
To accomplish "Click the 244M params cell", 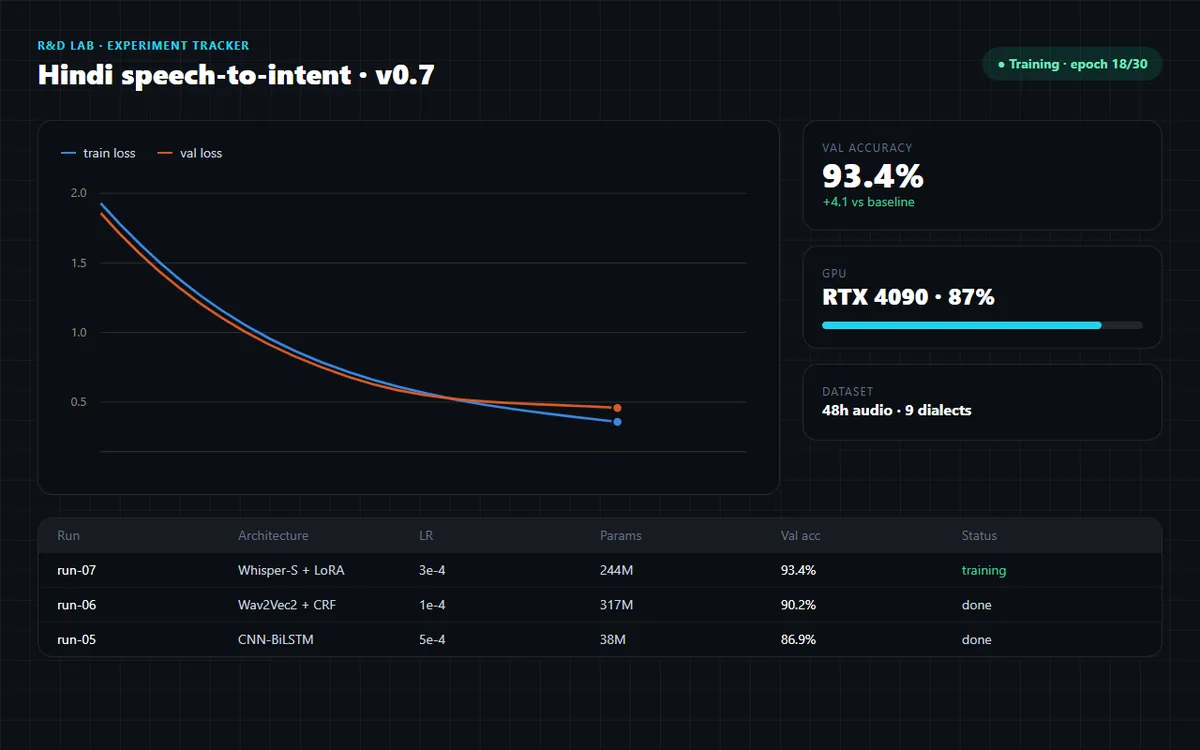I will [616, 571].
